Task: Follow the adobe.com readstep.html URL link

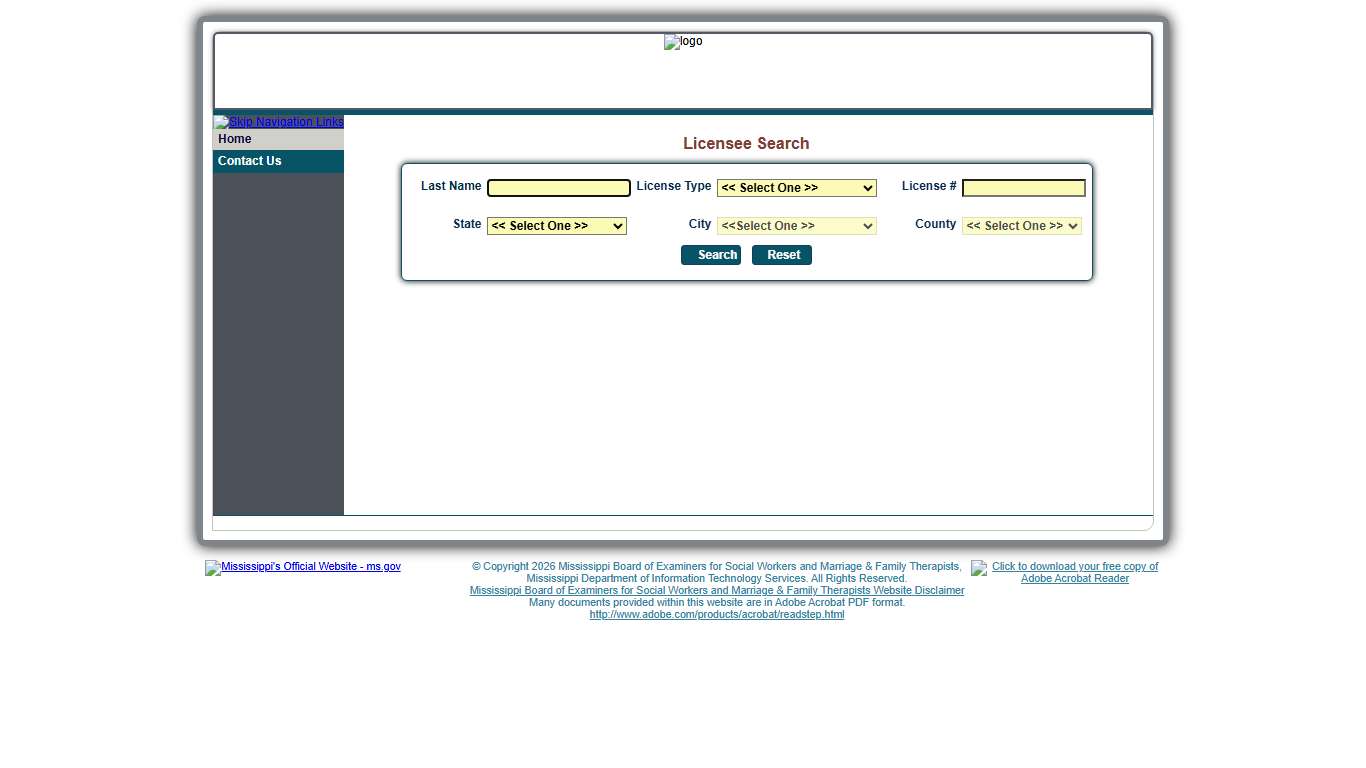Action: click(716, 615)
